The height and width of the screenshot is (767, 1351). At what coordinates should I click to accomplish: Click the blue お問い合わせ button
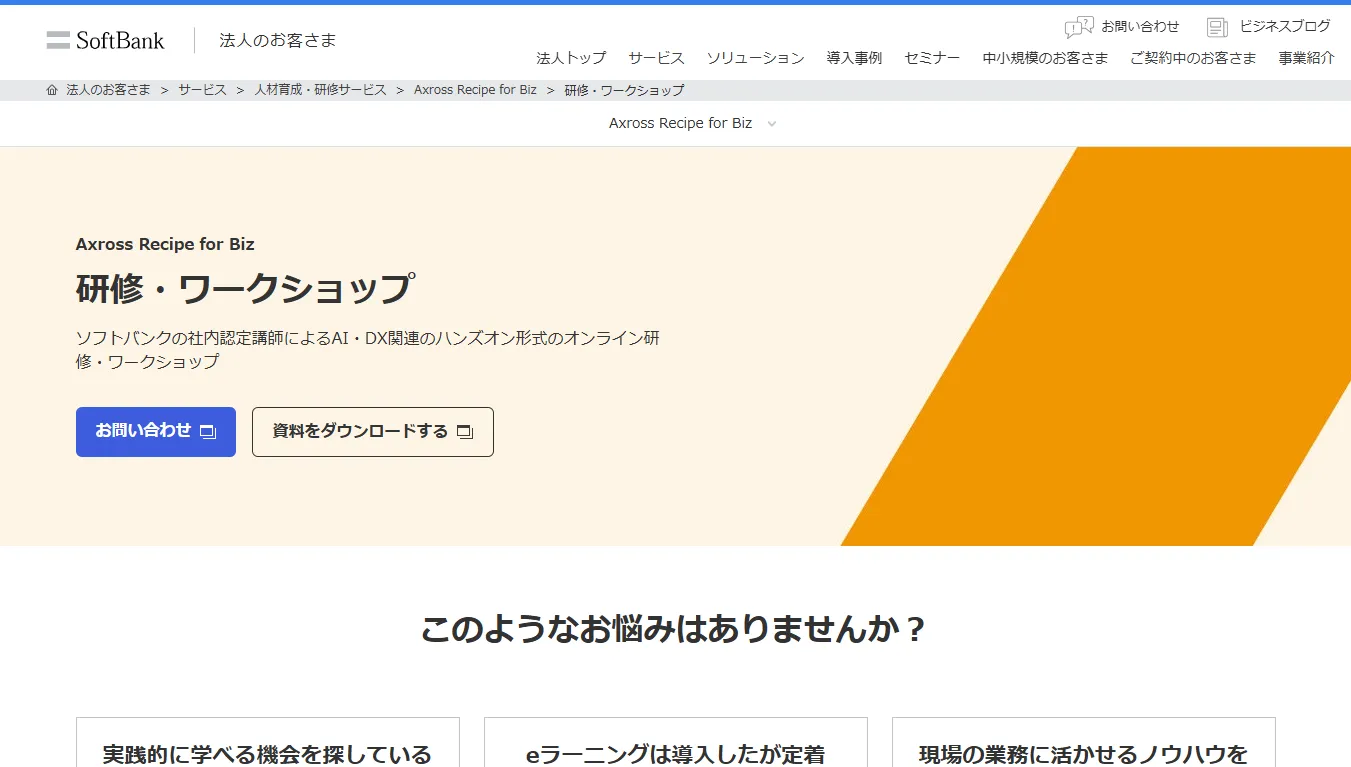click(155, 431)
